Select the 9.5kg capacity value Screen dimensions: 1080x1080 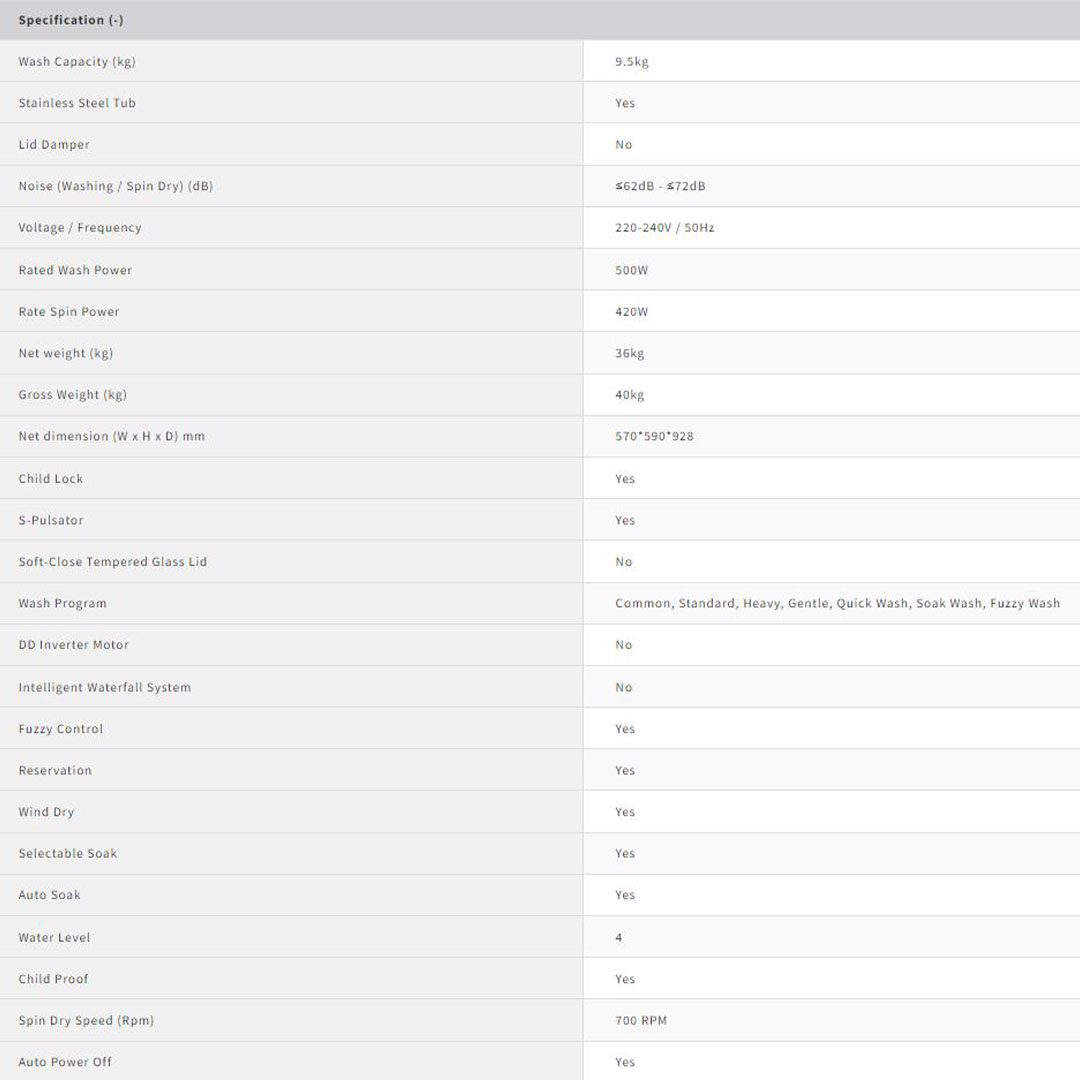[632, 62]
